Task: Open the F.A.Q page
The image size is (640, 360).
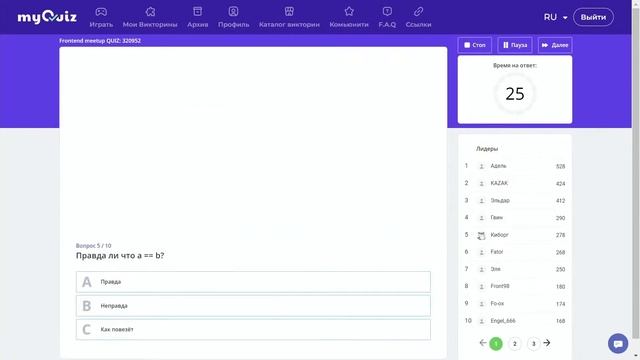Action: (387, 17)
